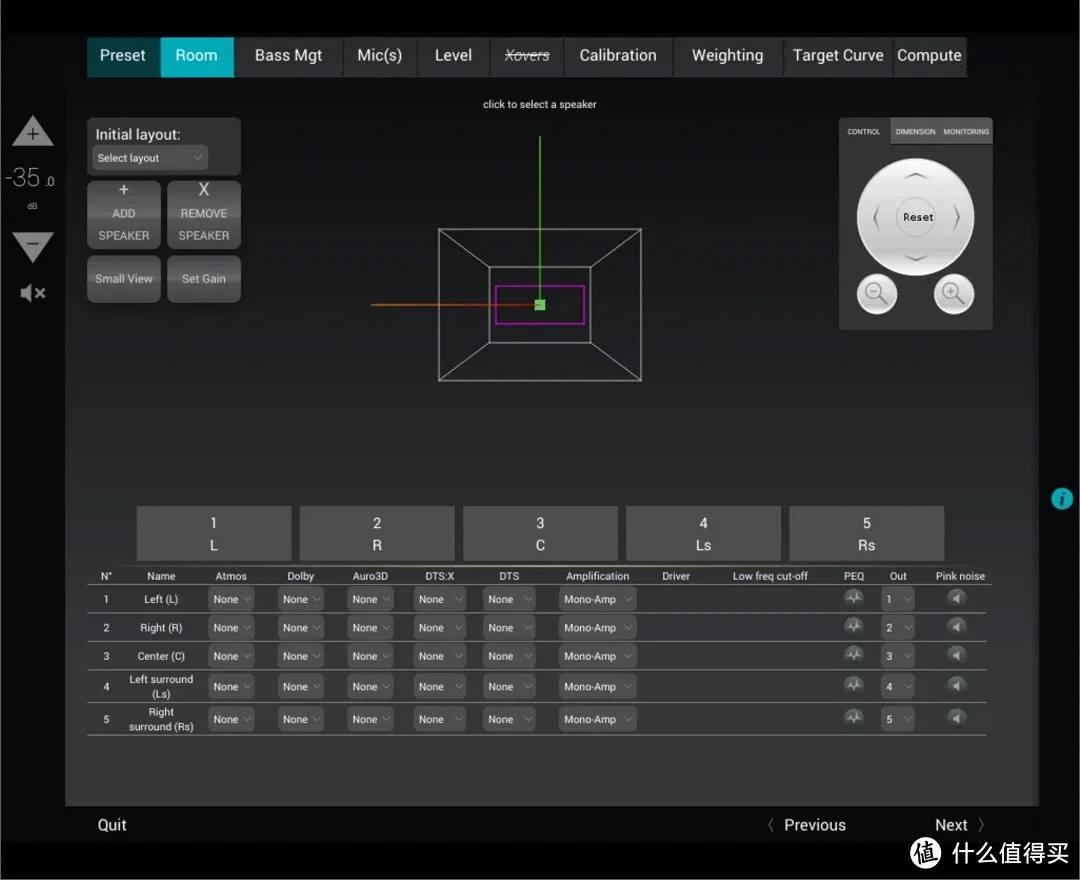Screen dimensions: 1080x880
Task: Increase volume with up triangle
Action: click(x=32, y=132)
